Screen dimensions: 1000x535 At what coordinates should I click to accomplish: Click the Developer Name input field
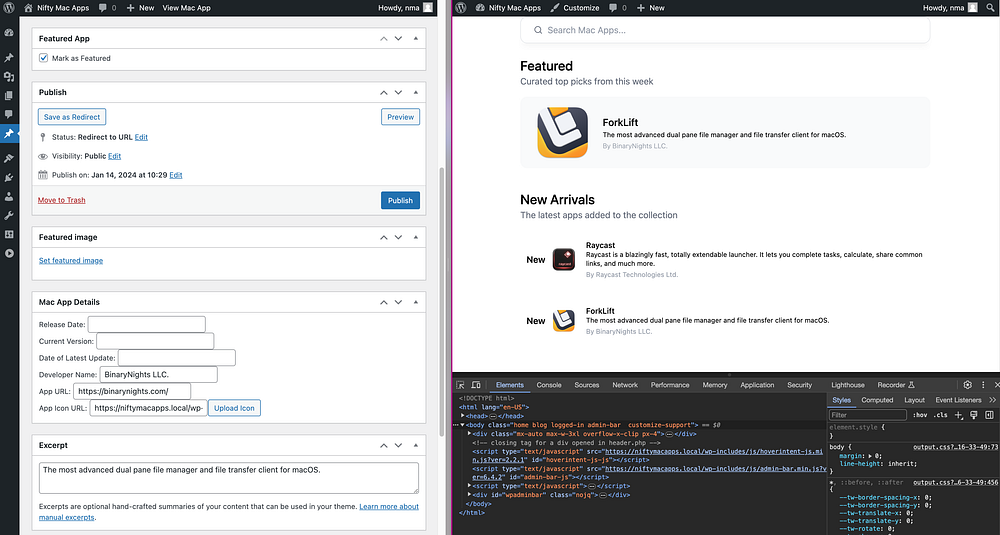click(159, 374)
